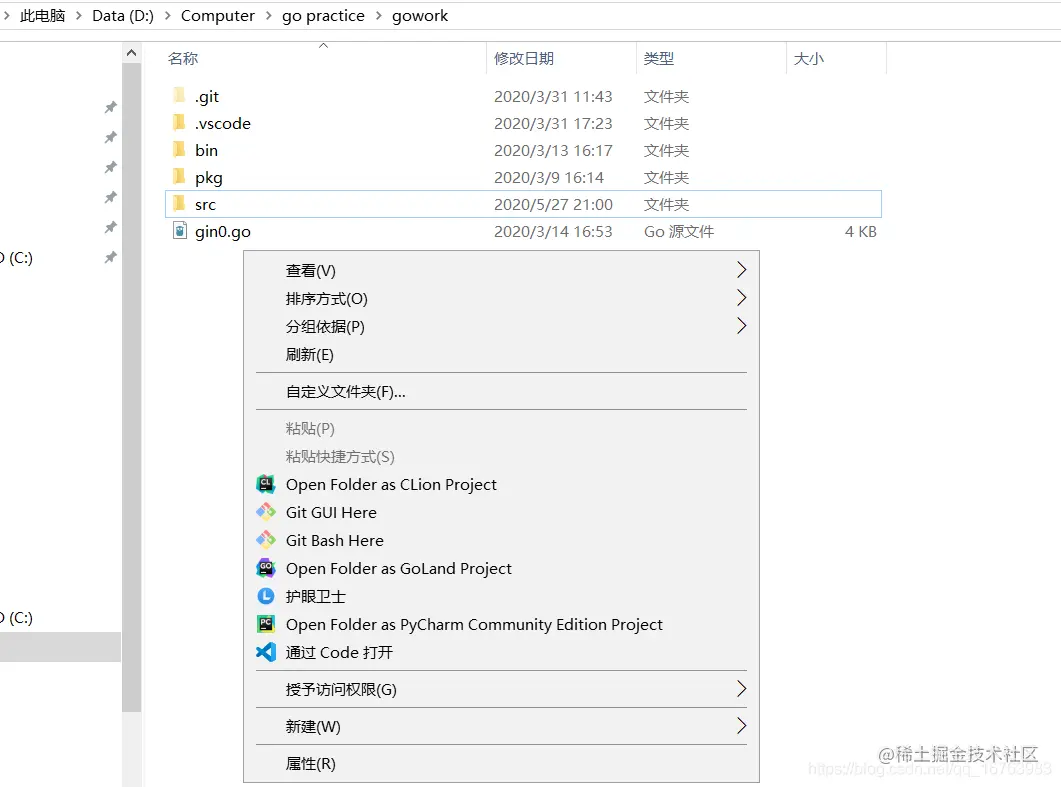Click navigation pane scrollbar up arrow

131,53
